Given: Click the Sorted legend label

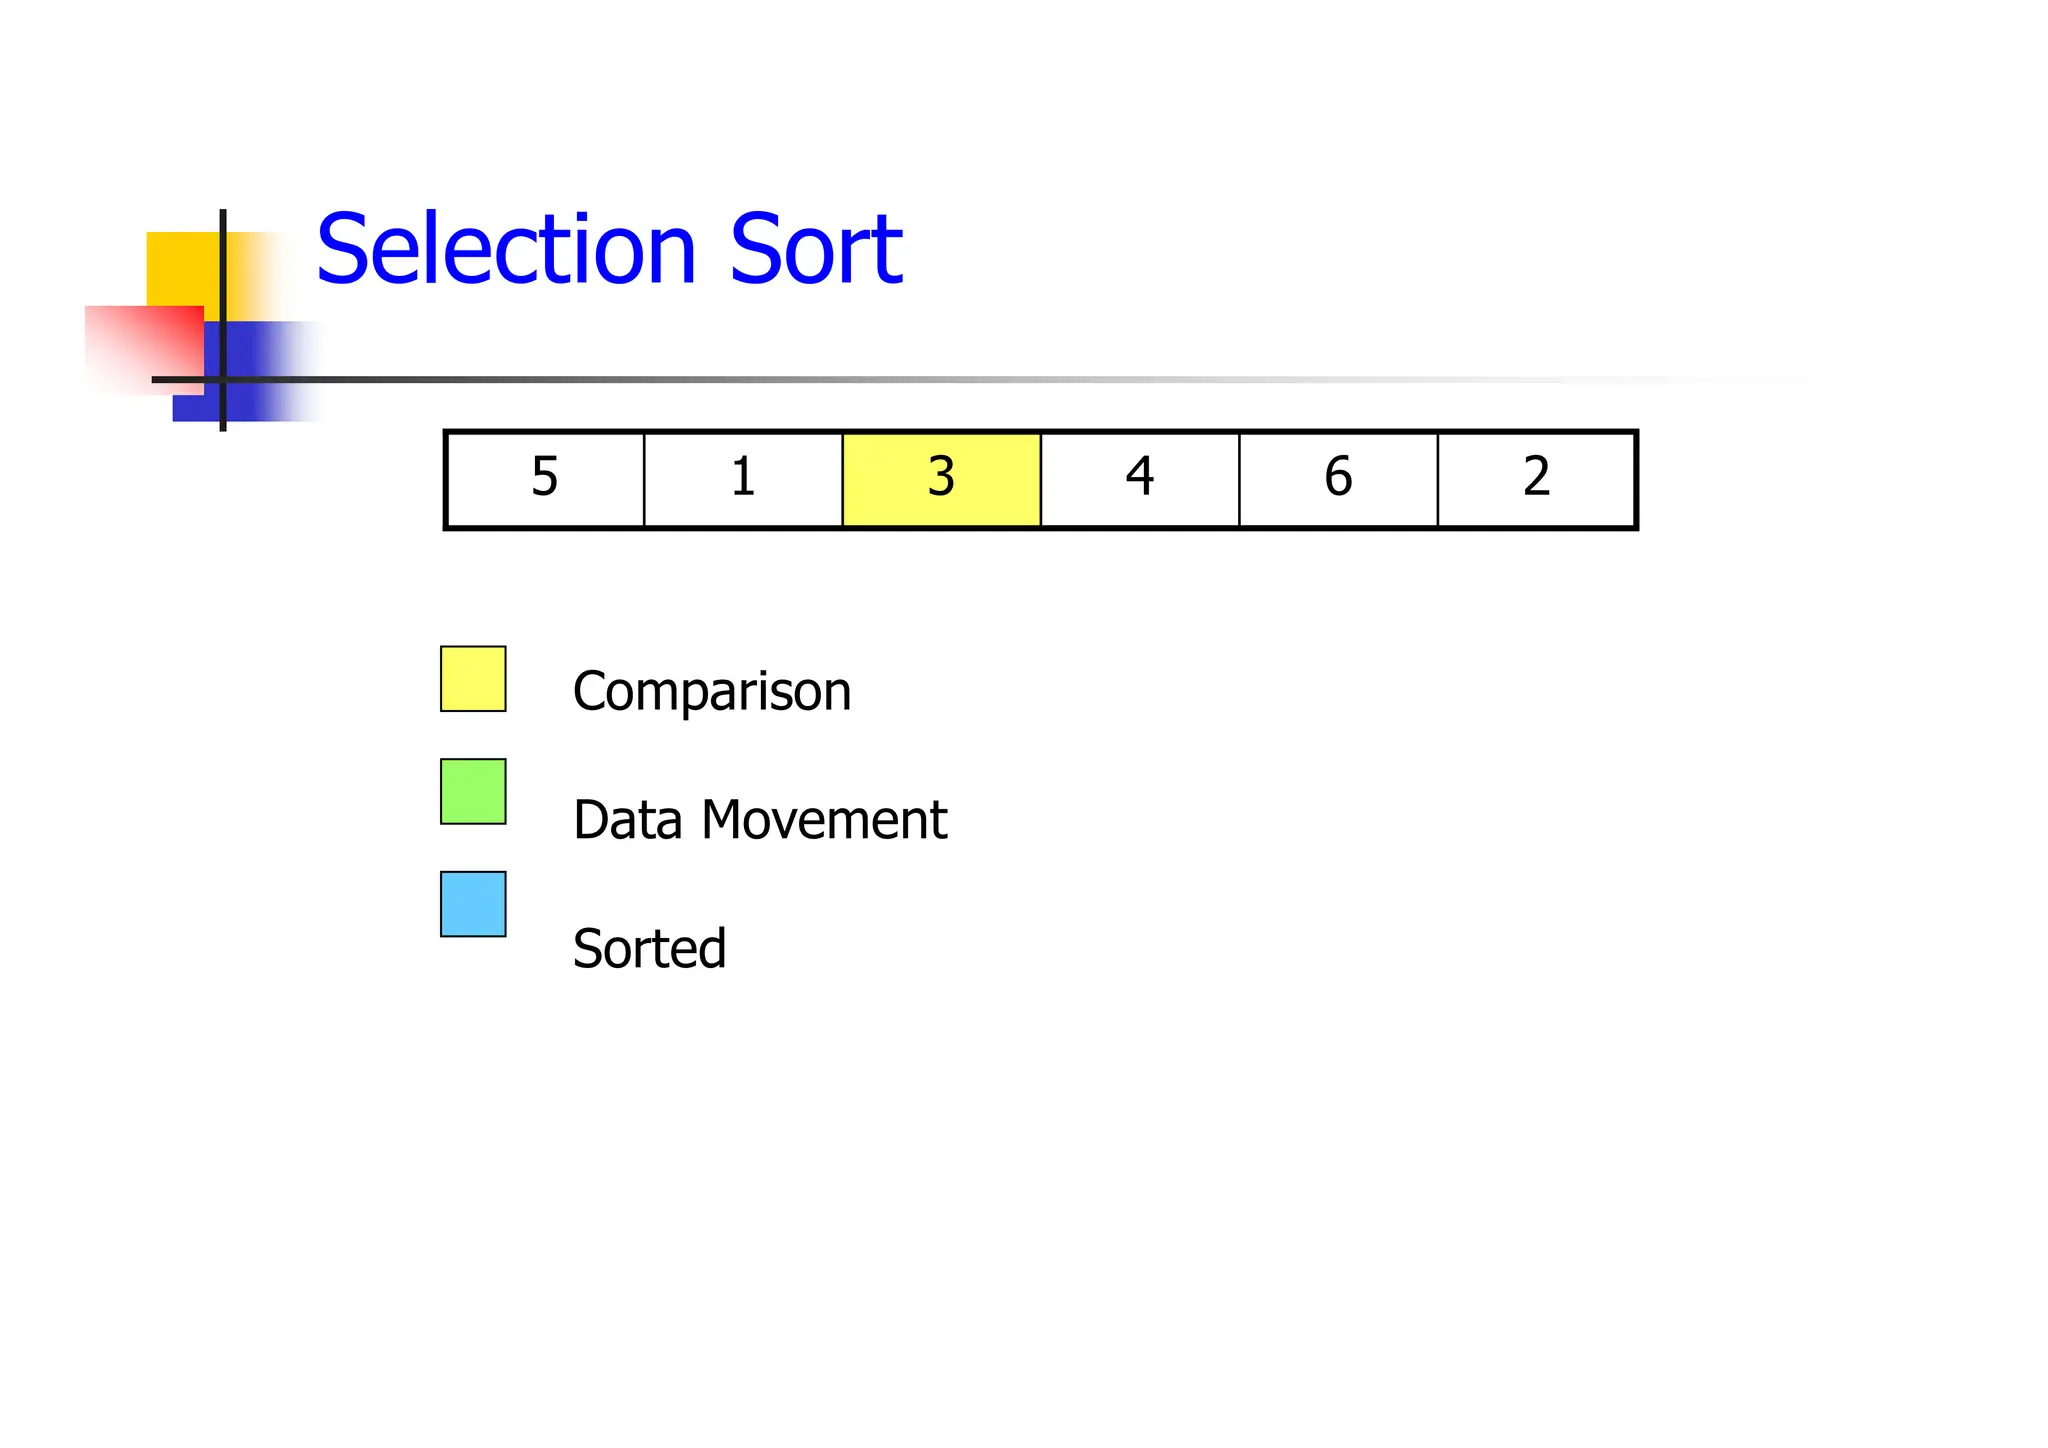Looking at the screenshot, I should 649,949.
